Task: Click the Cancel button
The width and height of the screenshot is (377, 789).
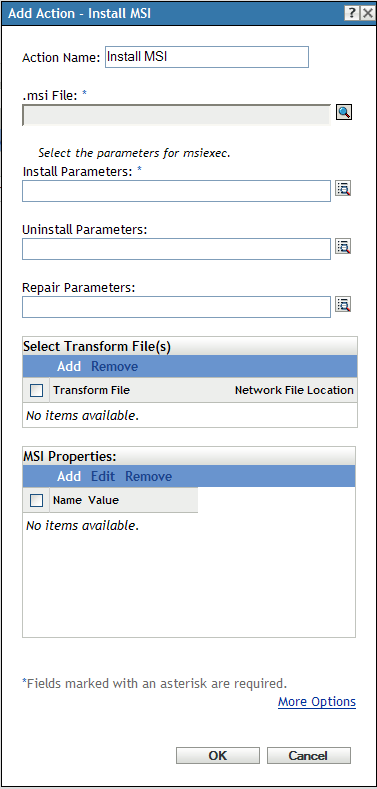Action: tap(309, 755)
